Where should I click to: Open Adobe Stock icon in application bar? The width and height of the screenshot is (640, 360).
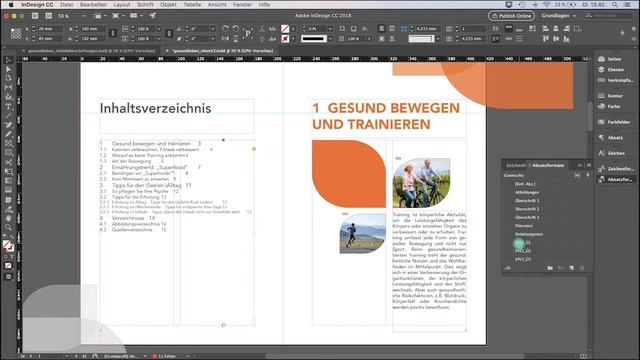click(49, 16)
